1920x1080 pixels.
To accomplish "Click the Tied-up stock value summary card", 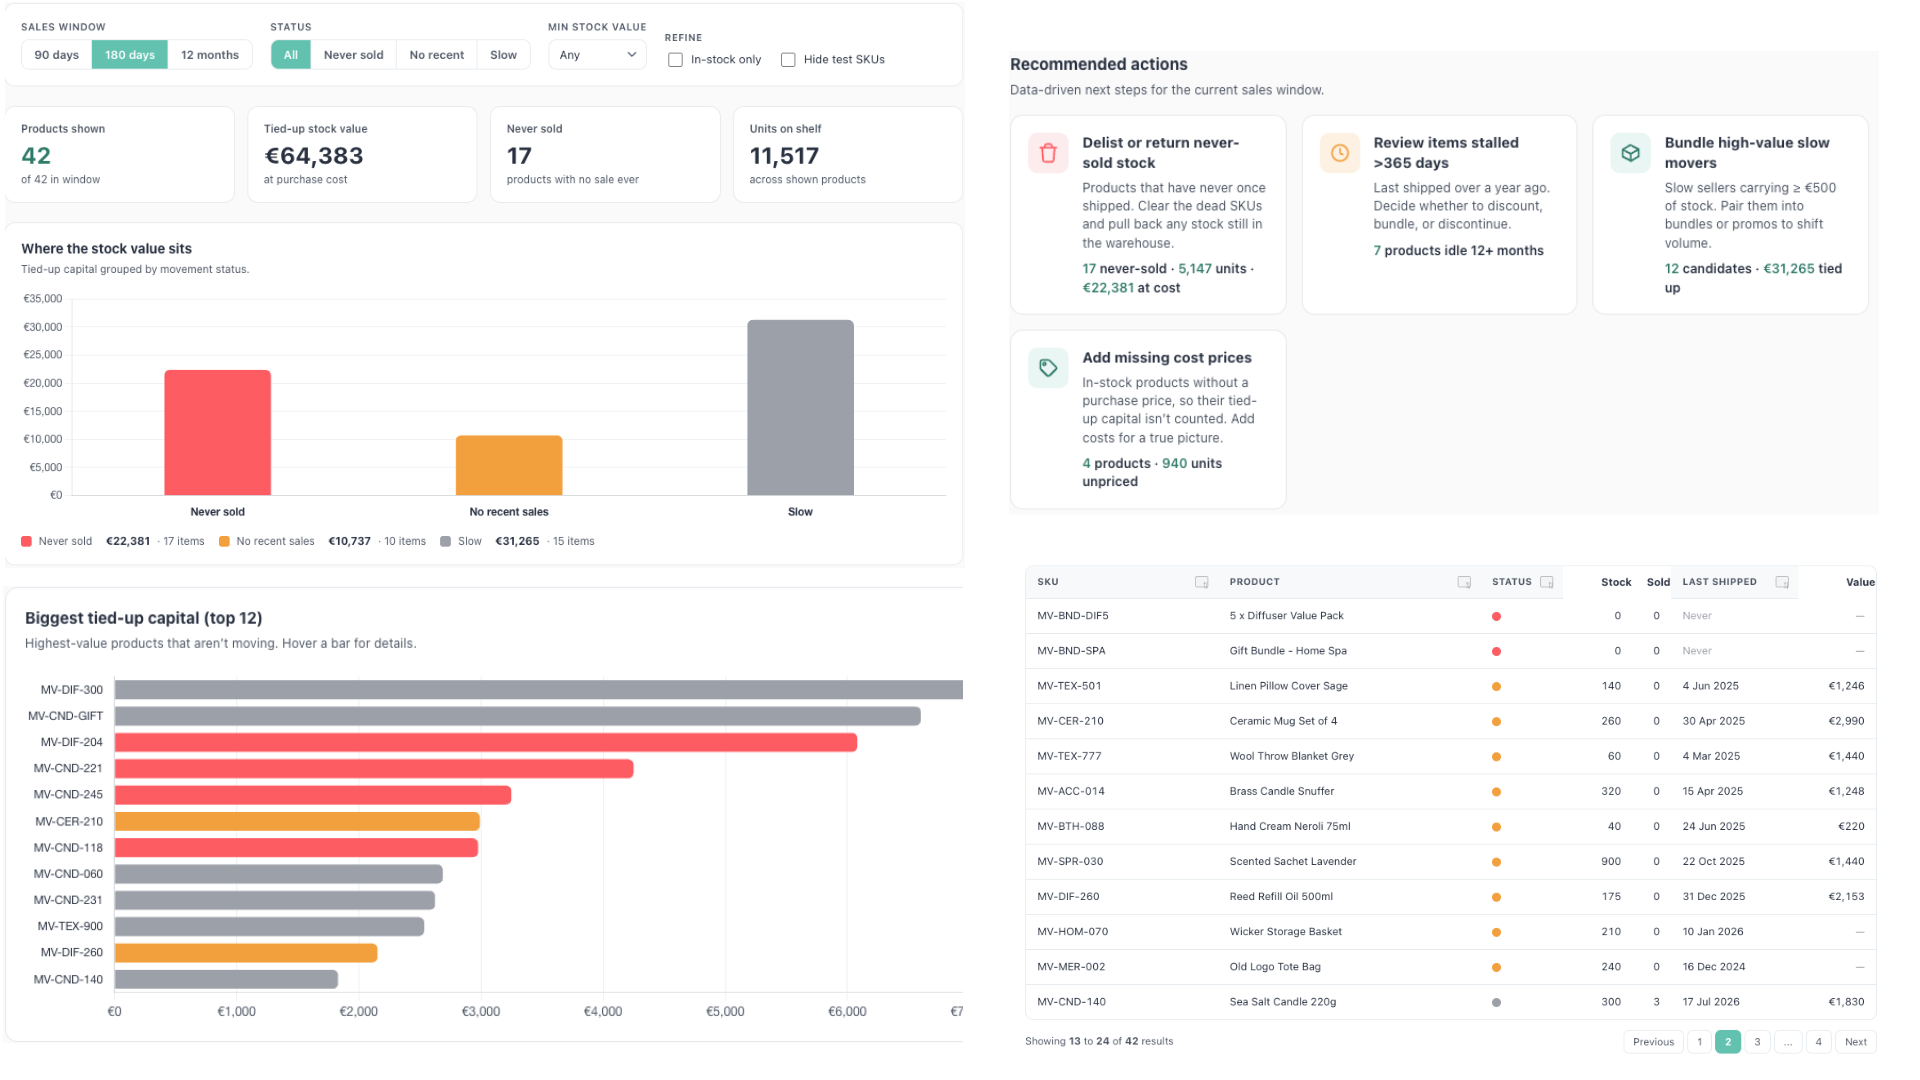I will point(362,155).
